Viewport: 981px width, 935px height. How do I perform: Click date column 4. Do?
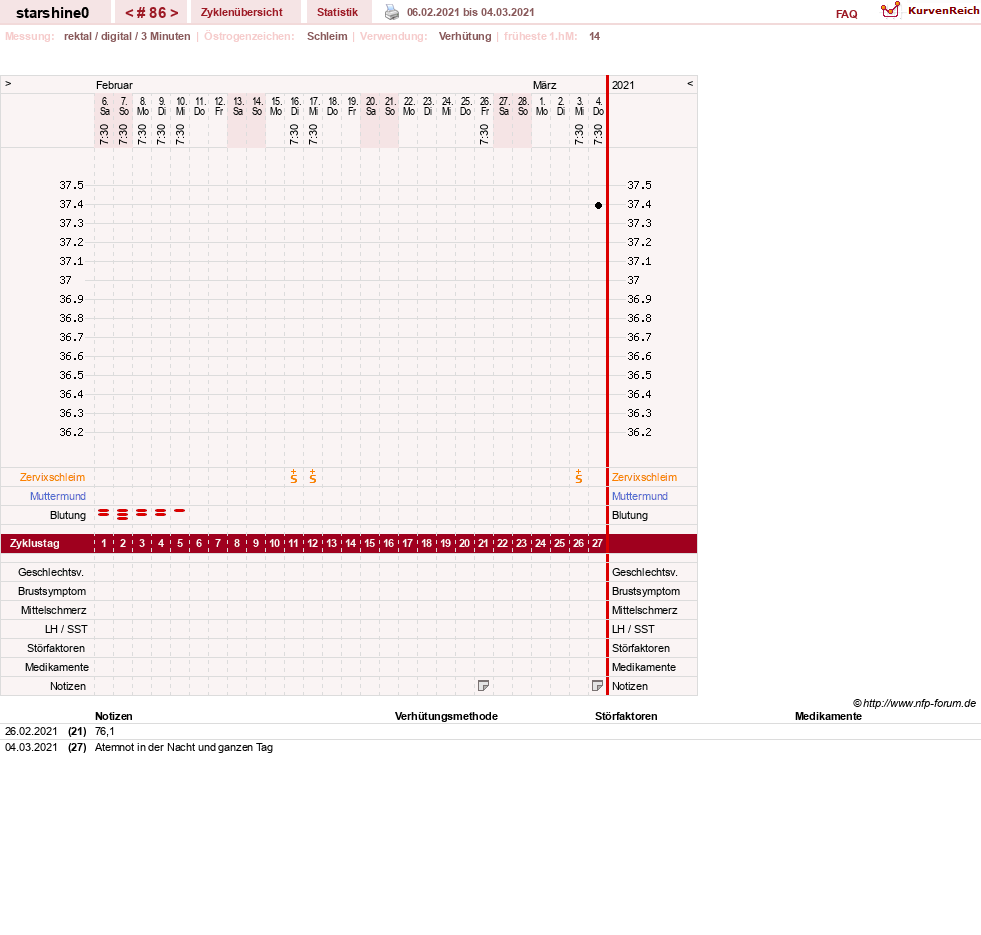coord(598,106)
